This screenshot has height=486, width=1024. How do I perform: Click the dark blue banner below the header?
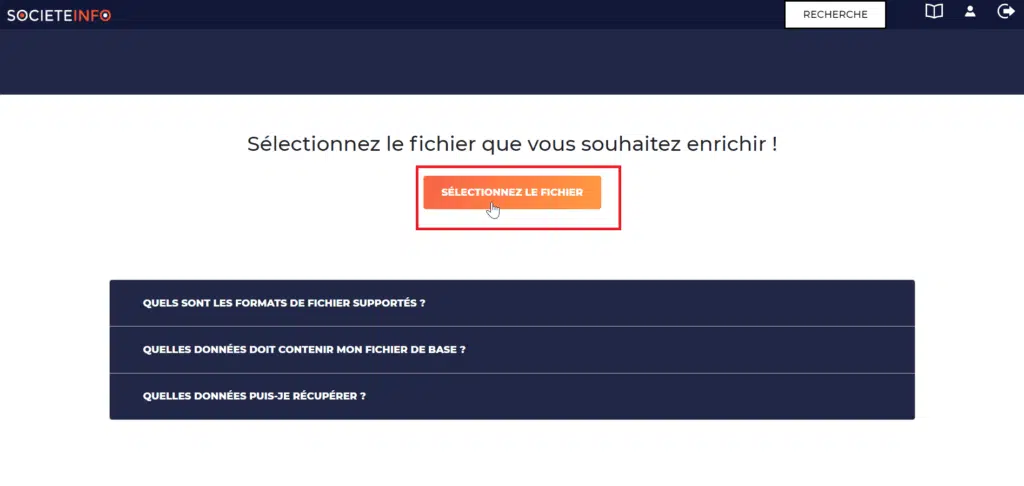tap(512, 62)
